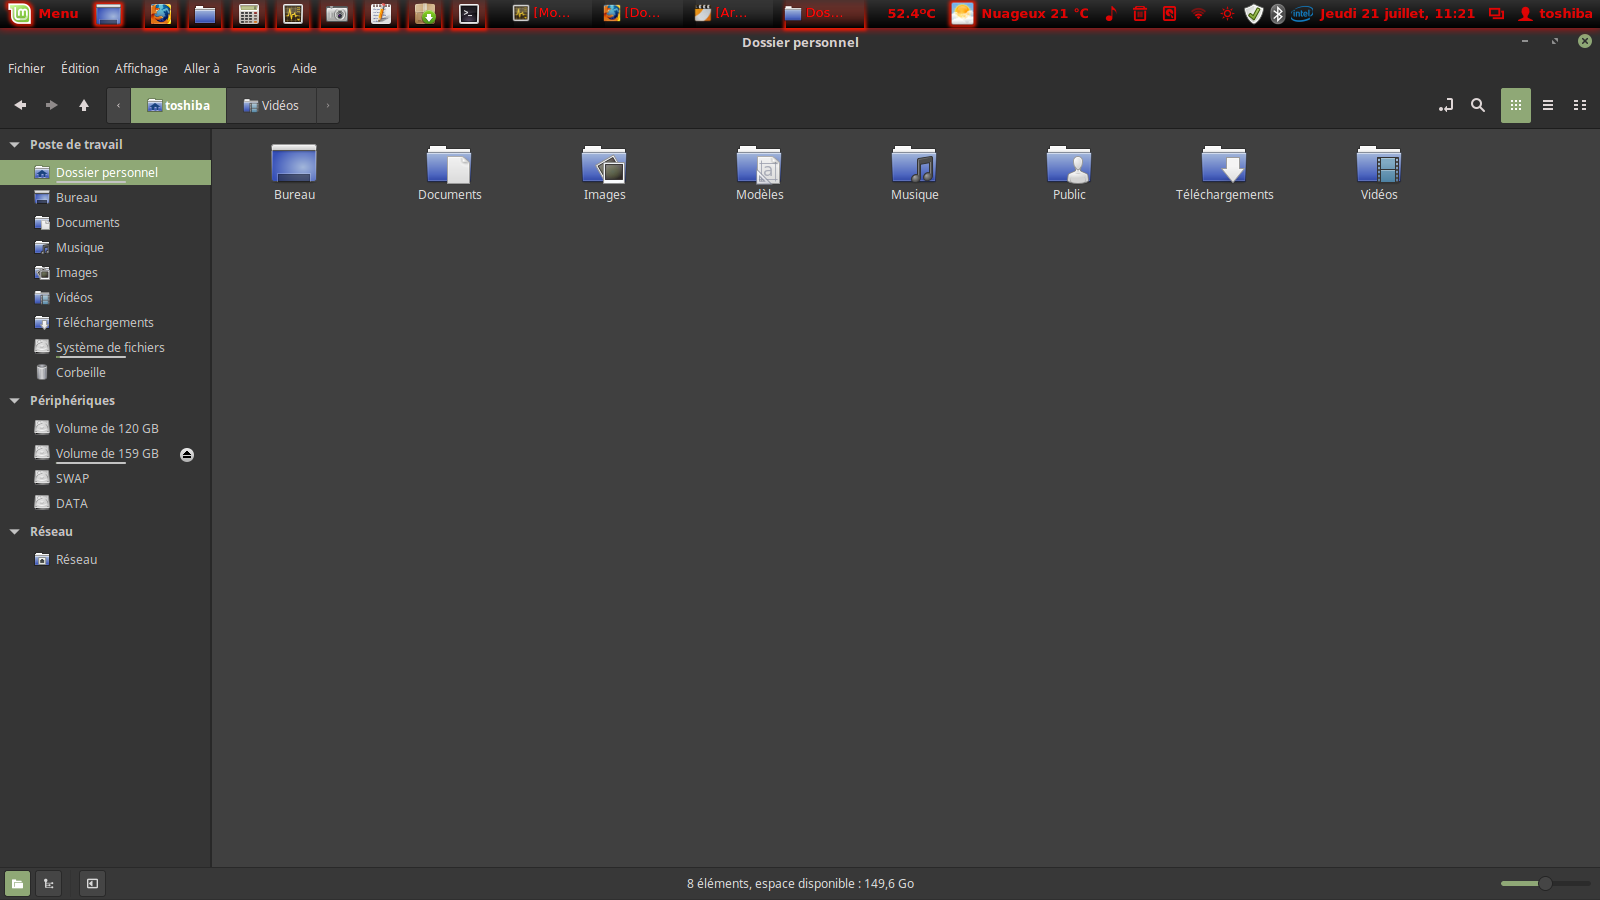
Task: Click the Vidéos breadcrumb button
Action: point(271,106)
